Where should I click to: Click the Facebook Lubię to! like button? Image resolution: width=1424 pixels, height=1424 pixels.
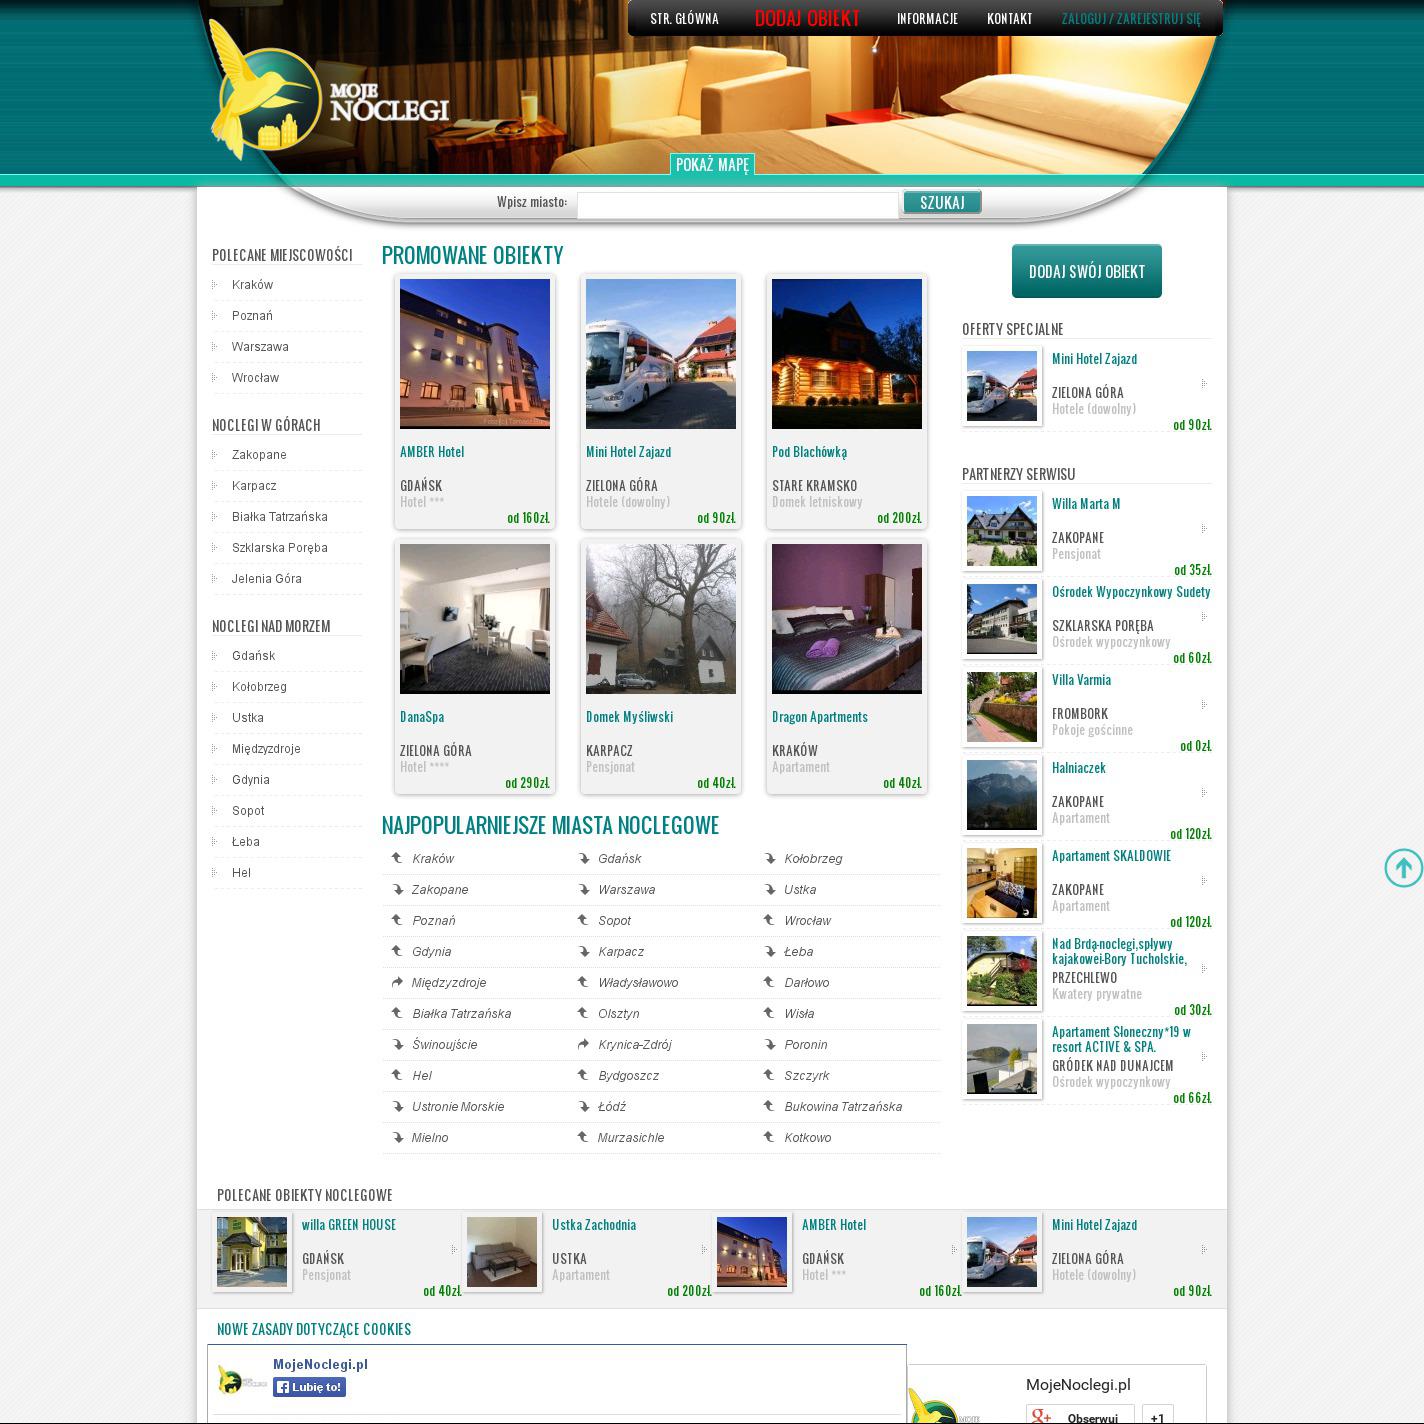click(309, 1387)
